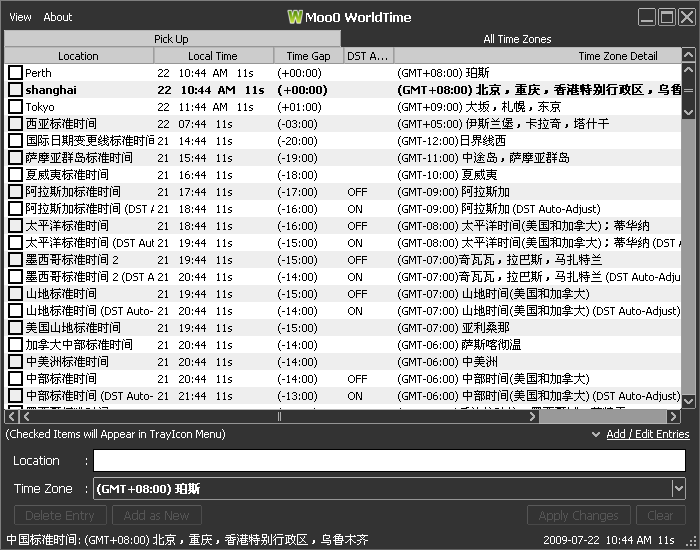700x550 pixels.
Task: Click the status bar date 2009-07-22
Action: point(571,540)
